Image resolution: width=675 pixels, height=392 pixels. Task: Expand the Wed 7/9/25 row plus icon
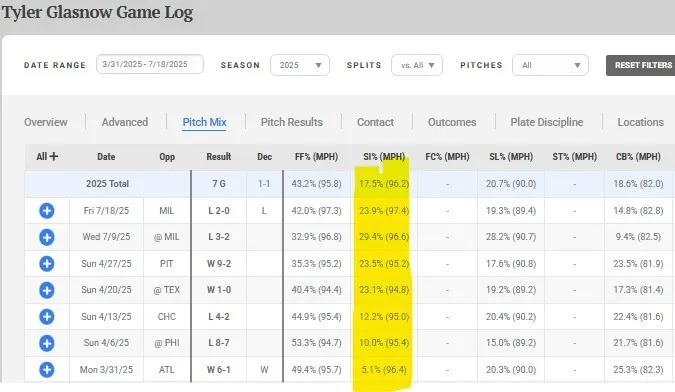47,237
